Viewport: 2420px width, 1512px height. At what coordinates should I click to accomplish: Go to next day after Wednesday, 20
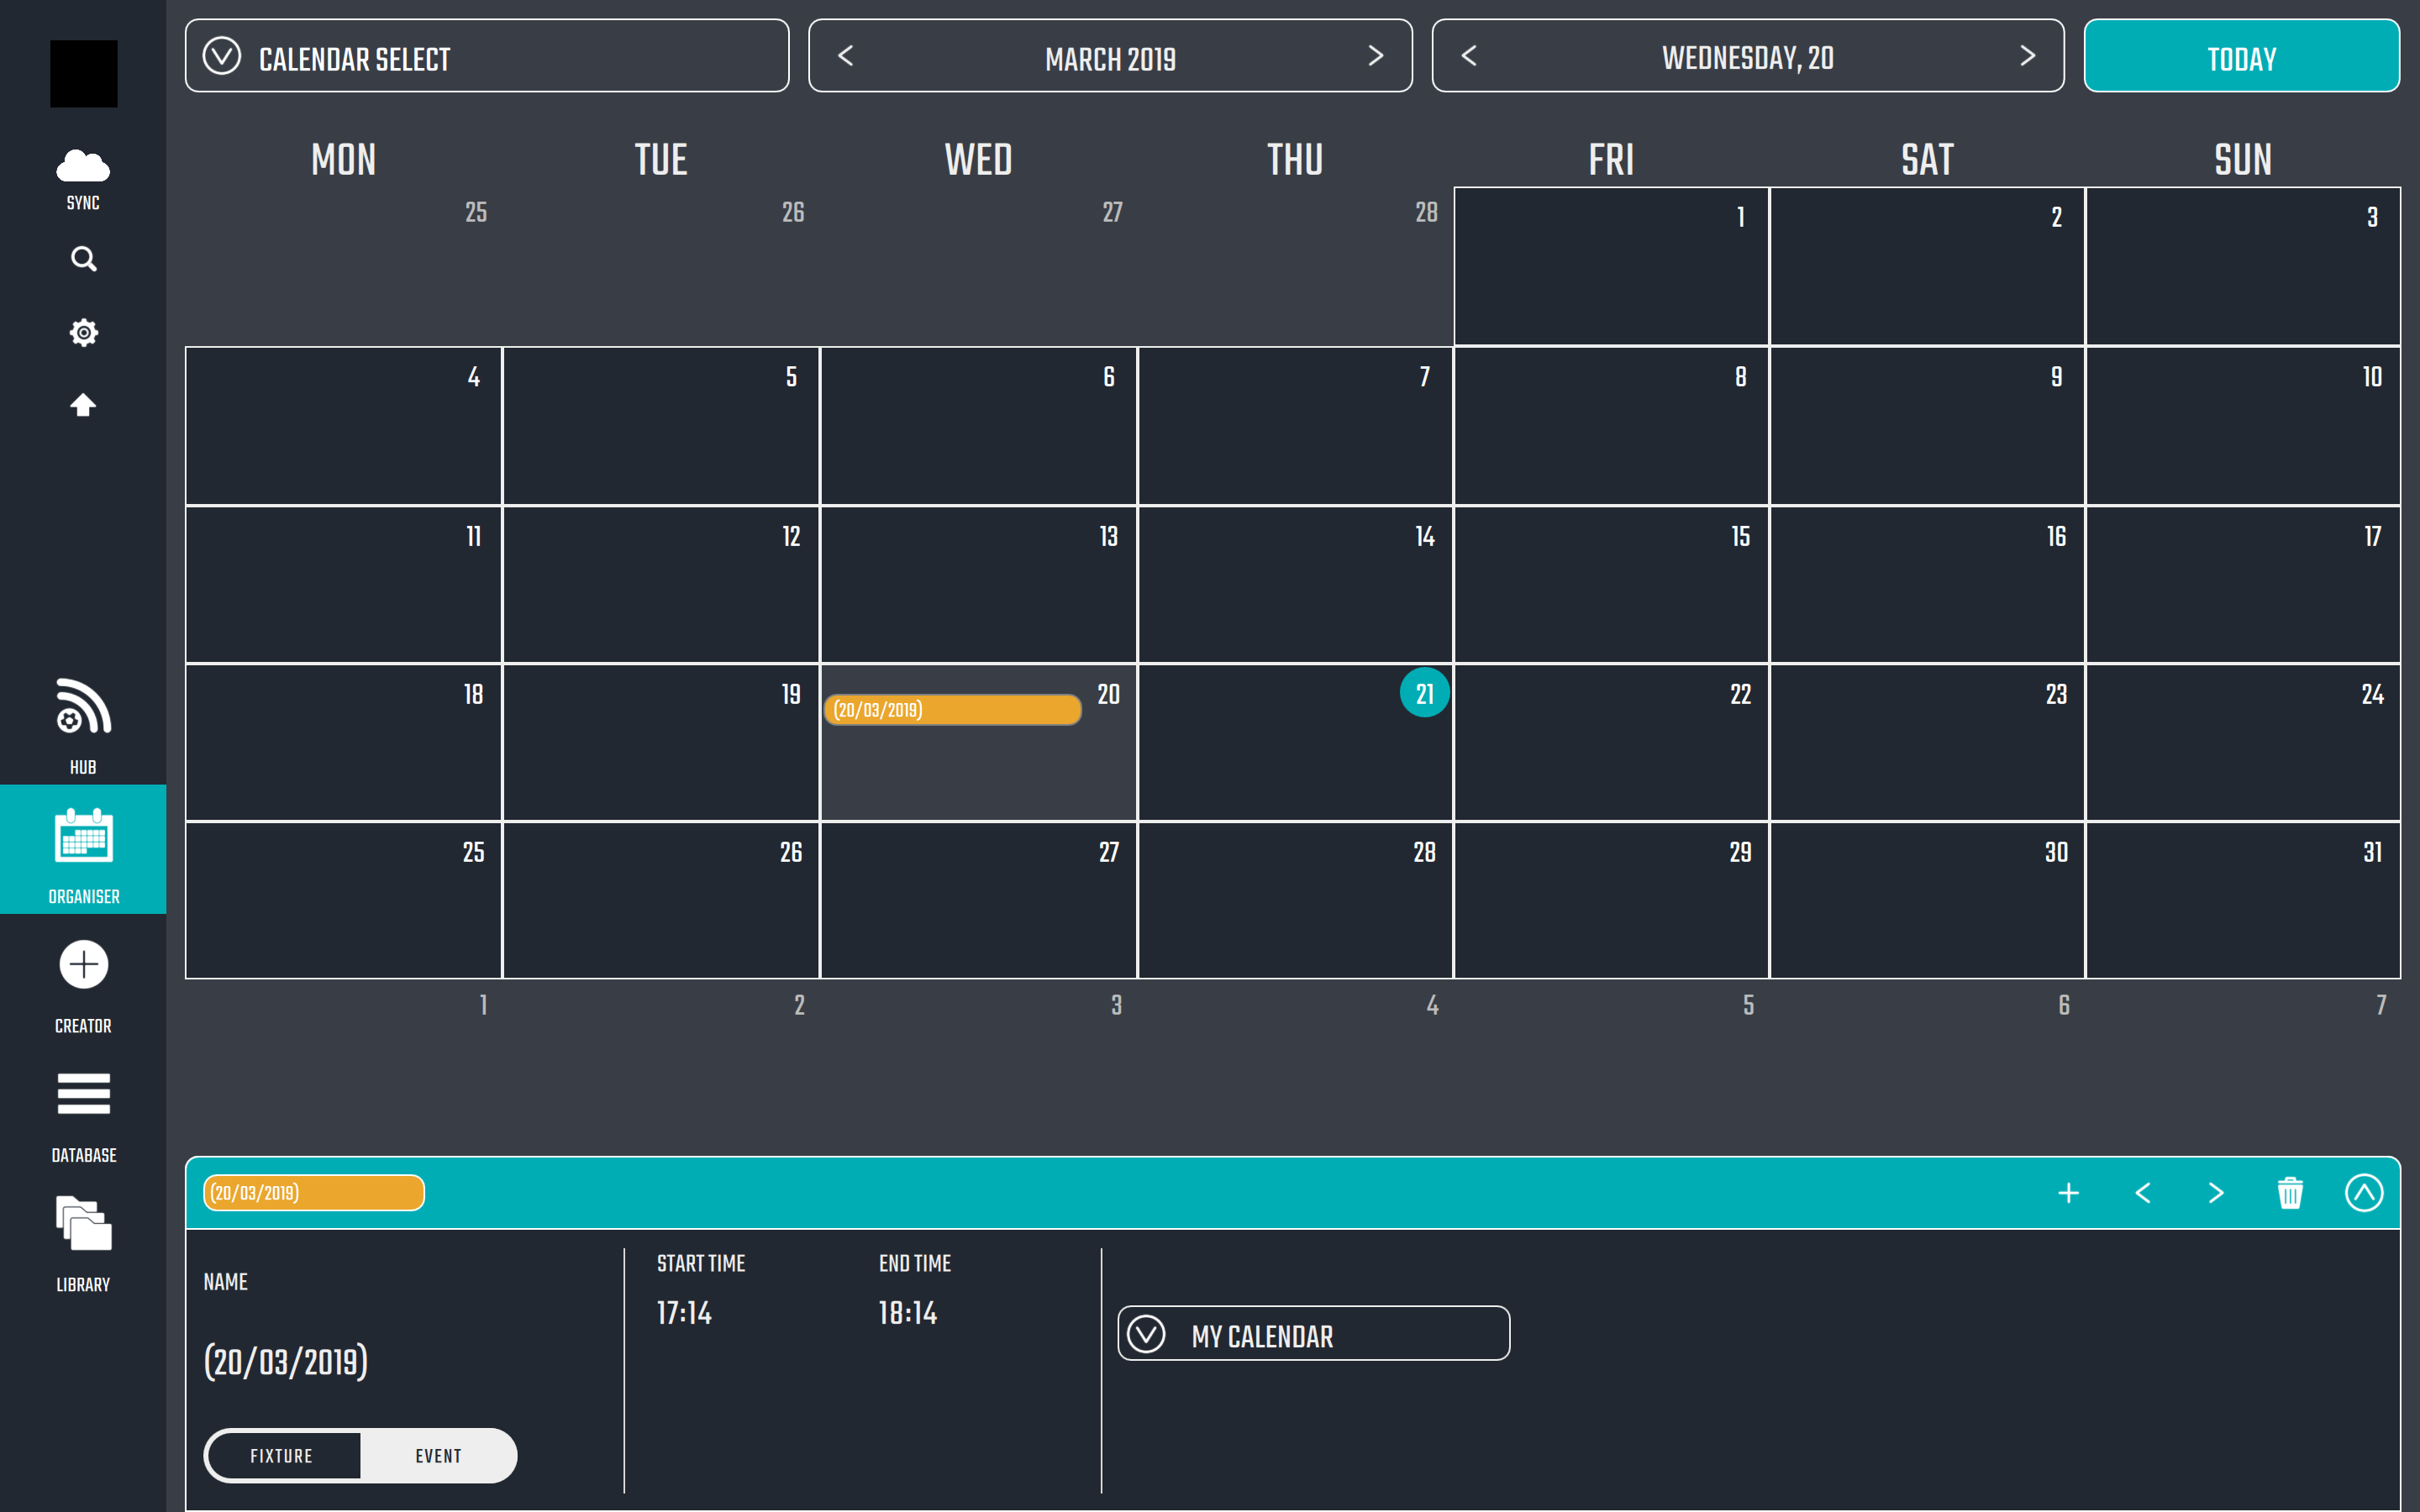[2027, 56]
